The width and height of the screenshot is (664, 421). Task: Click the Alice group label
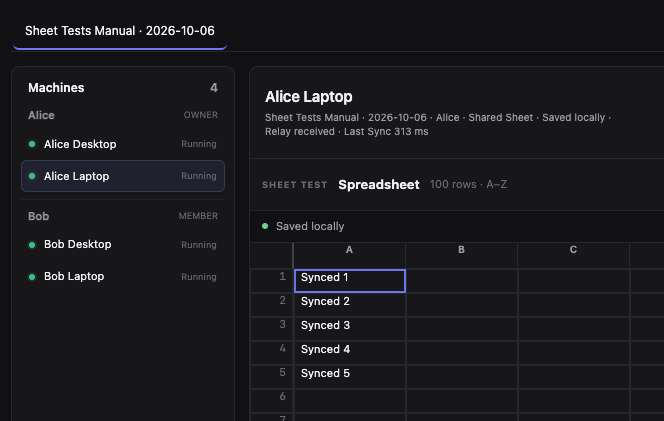41,115
